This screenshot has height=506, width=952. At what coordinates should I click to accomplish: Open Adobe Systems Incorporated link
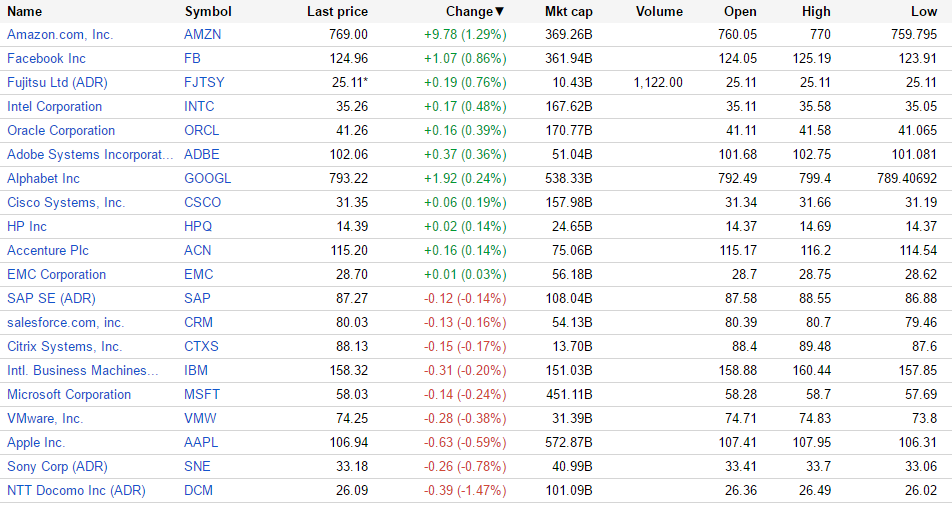tap(92, 154)
